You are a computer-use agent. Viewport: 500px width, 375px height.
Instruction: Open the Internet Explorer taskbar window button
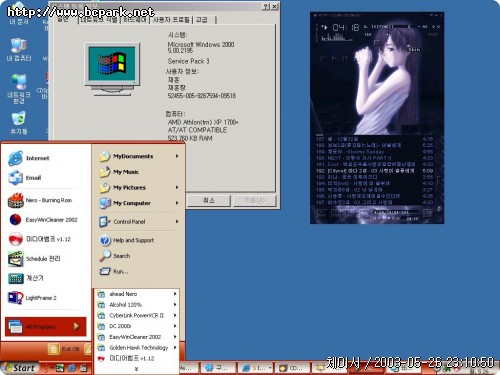pyautogui.click(x=256, y=368)
